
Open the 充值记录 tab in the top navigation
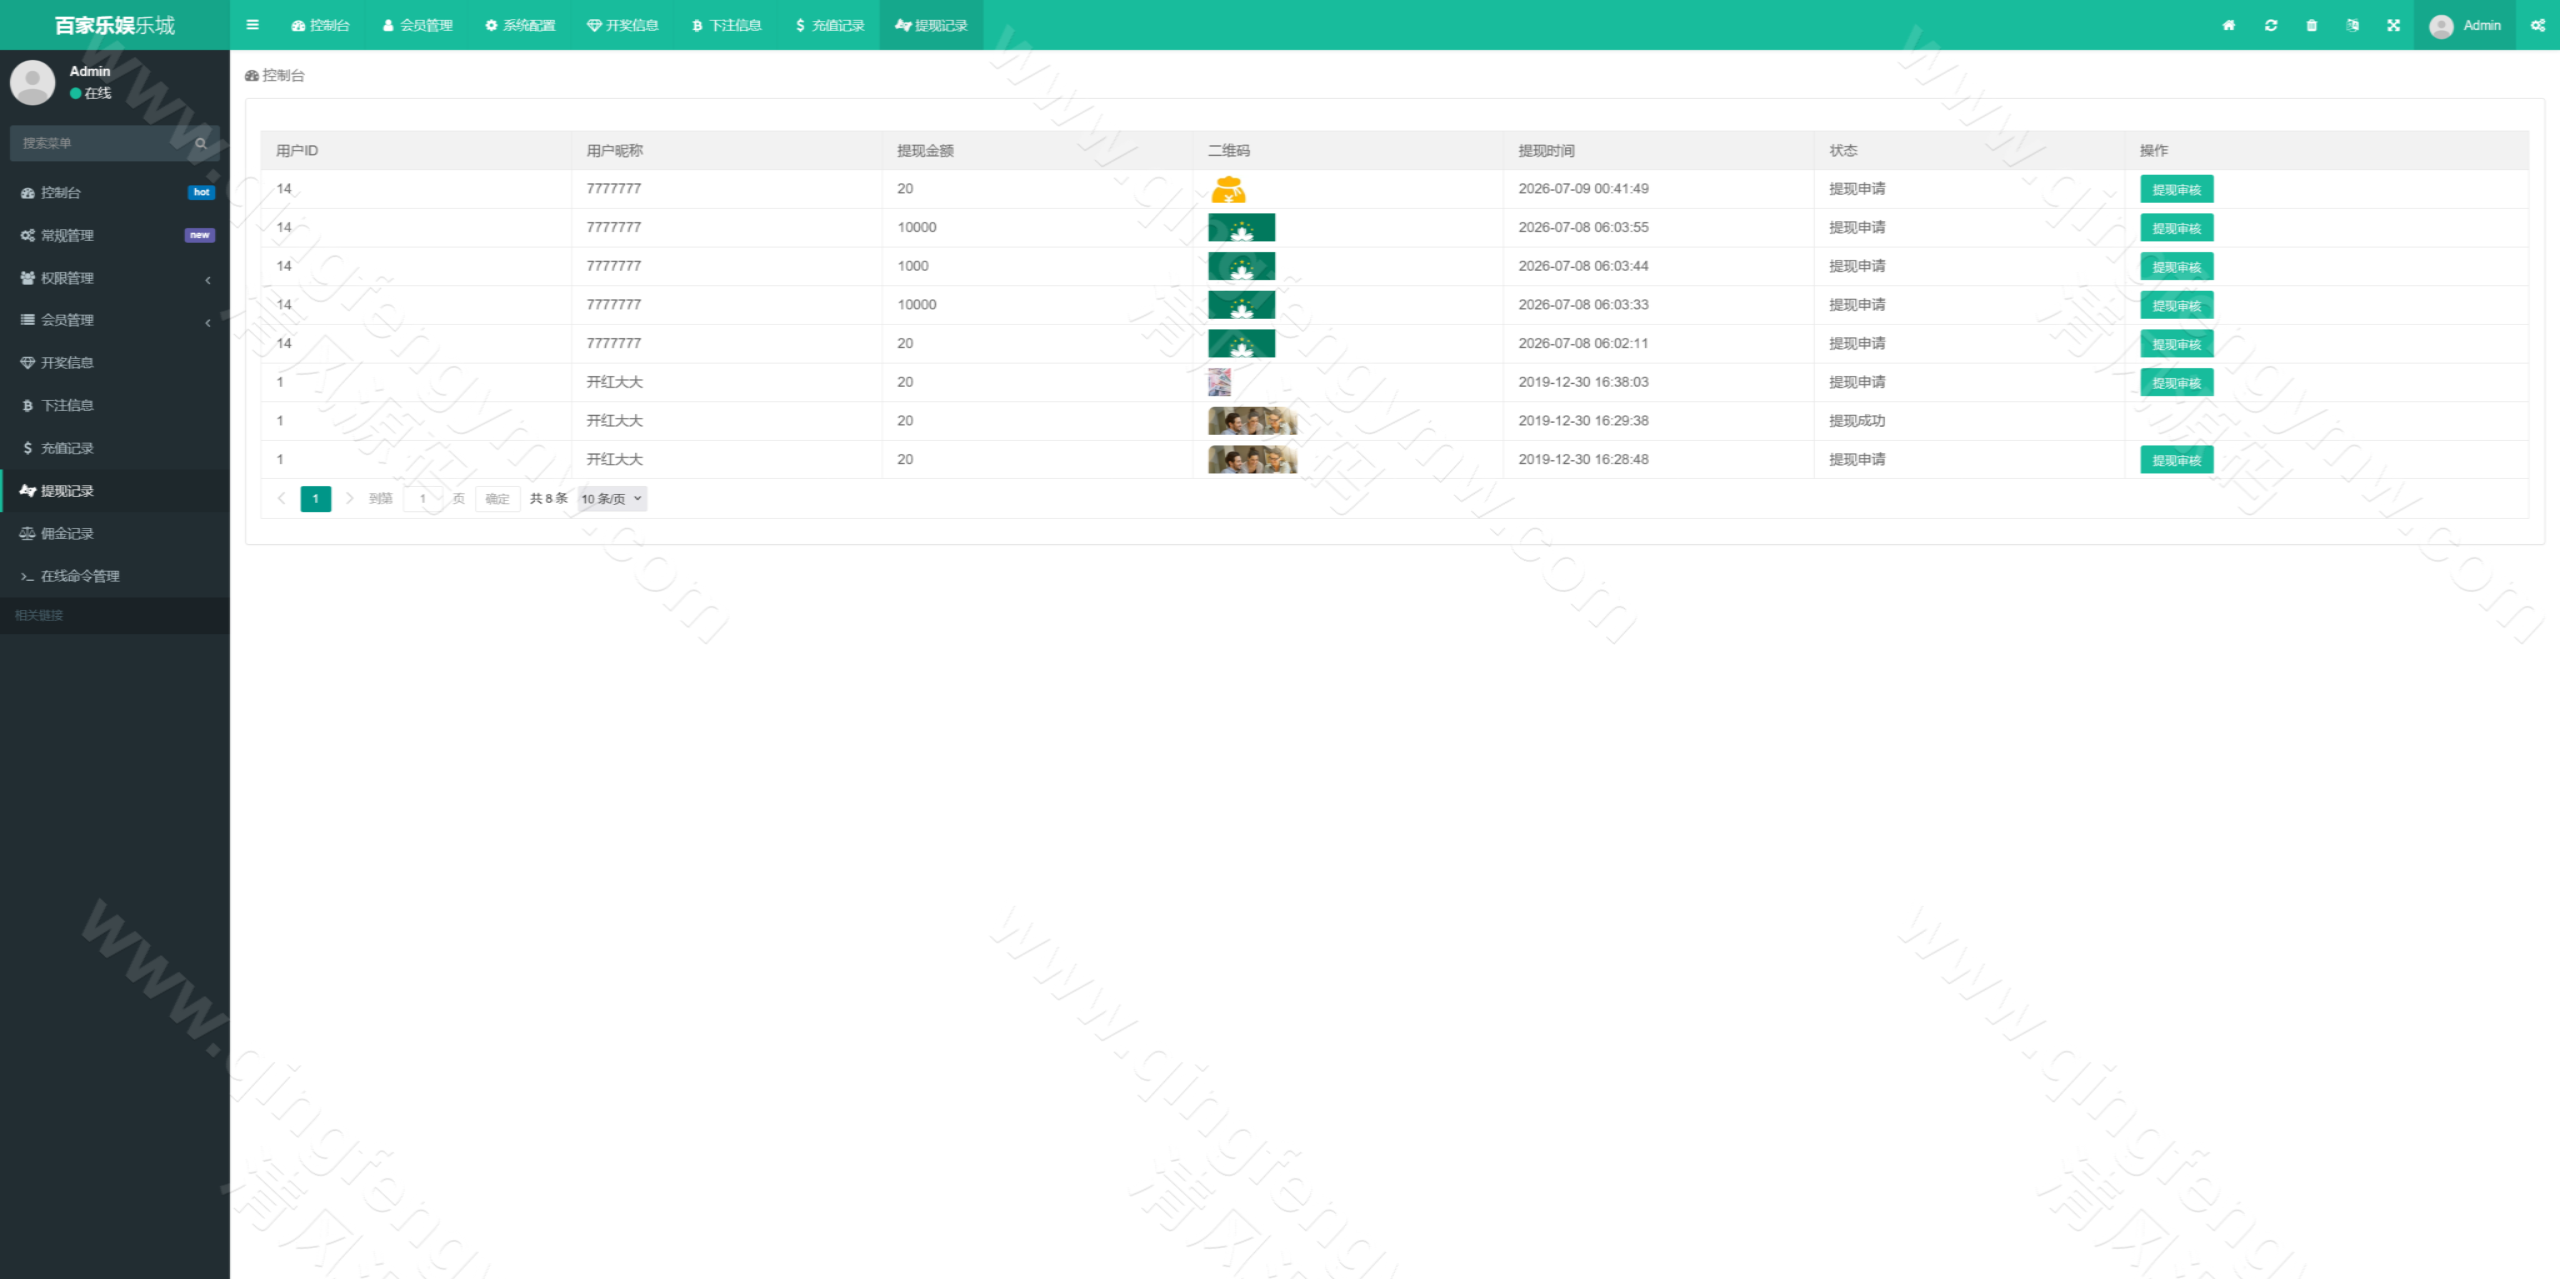coord(829,25)
